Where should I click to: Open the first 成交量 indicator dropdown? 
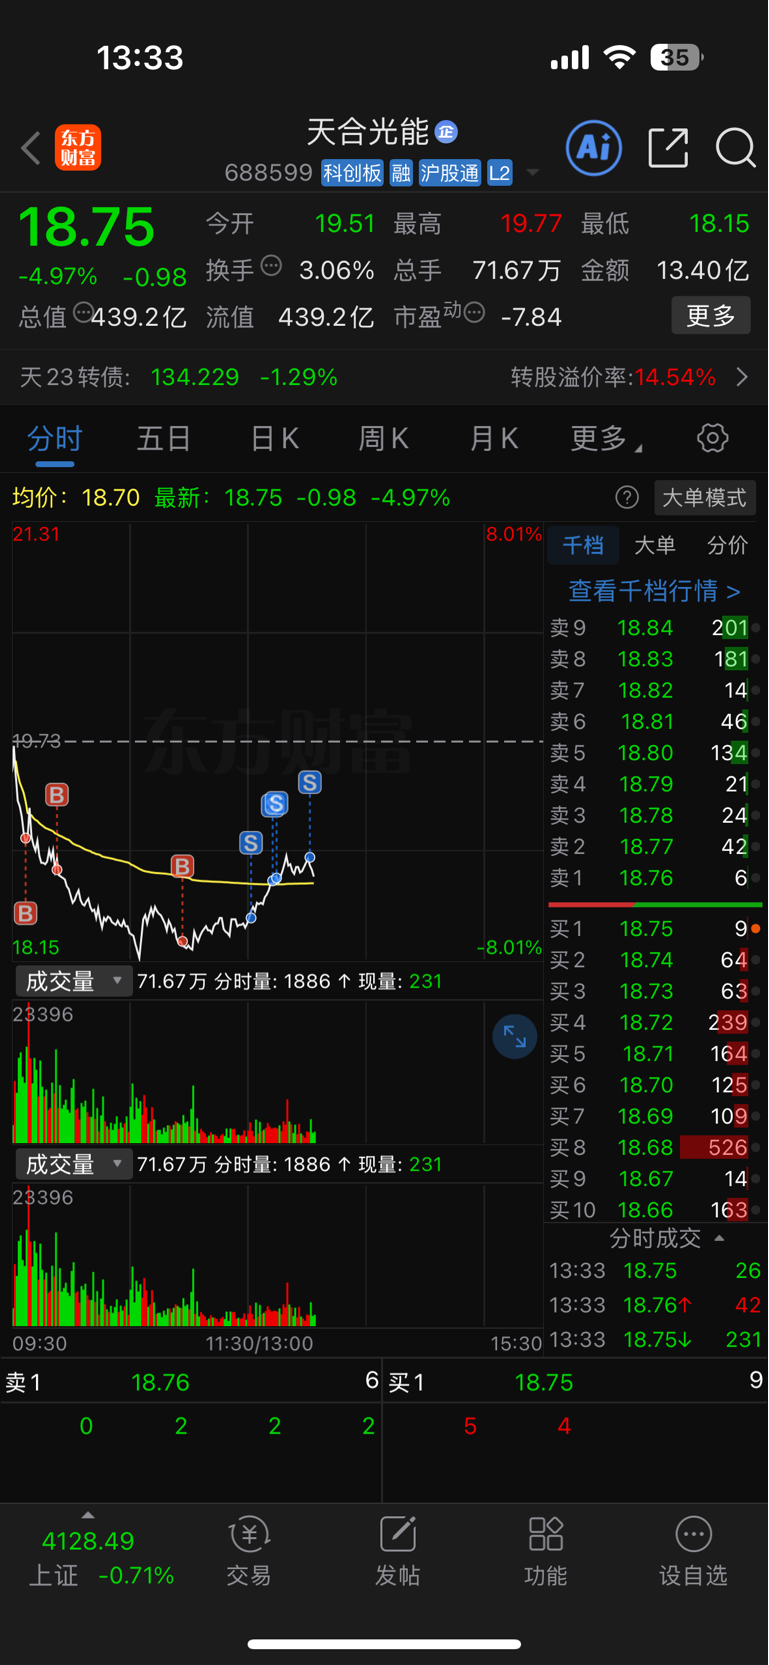[73, 981]
